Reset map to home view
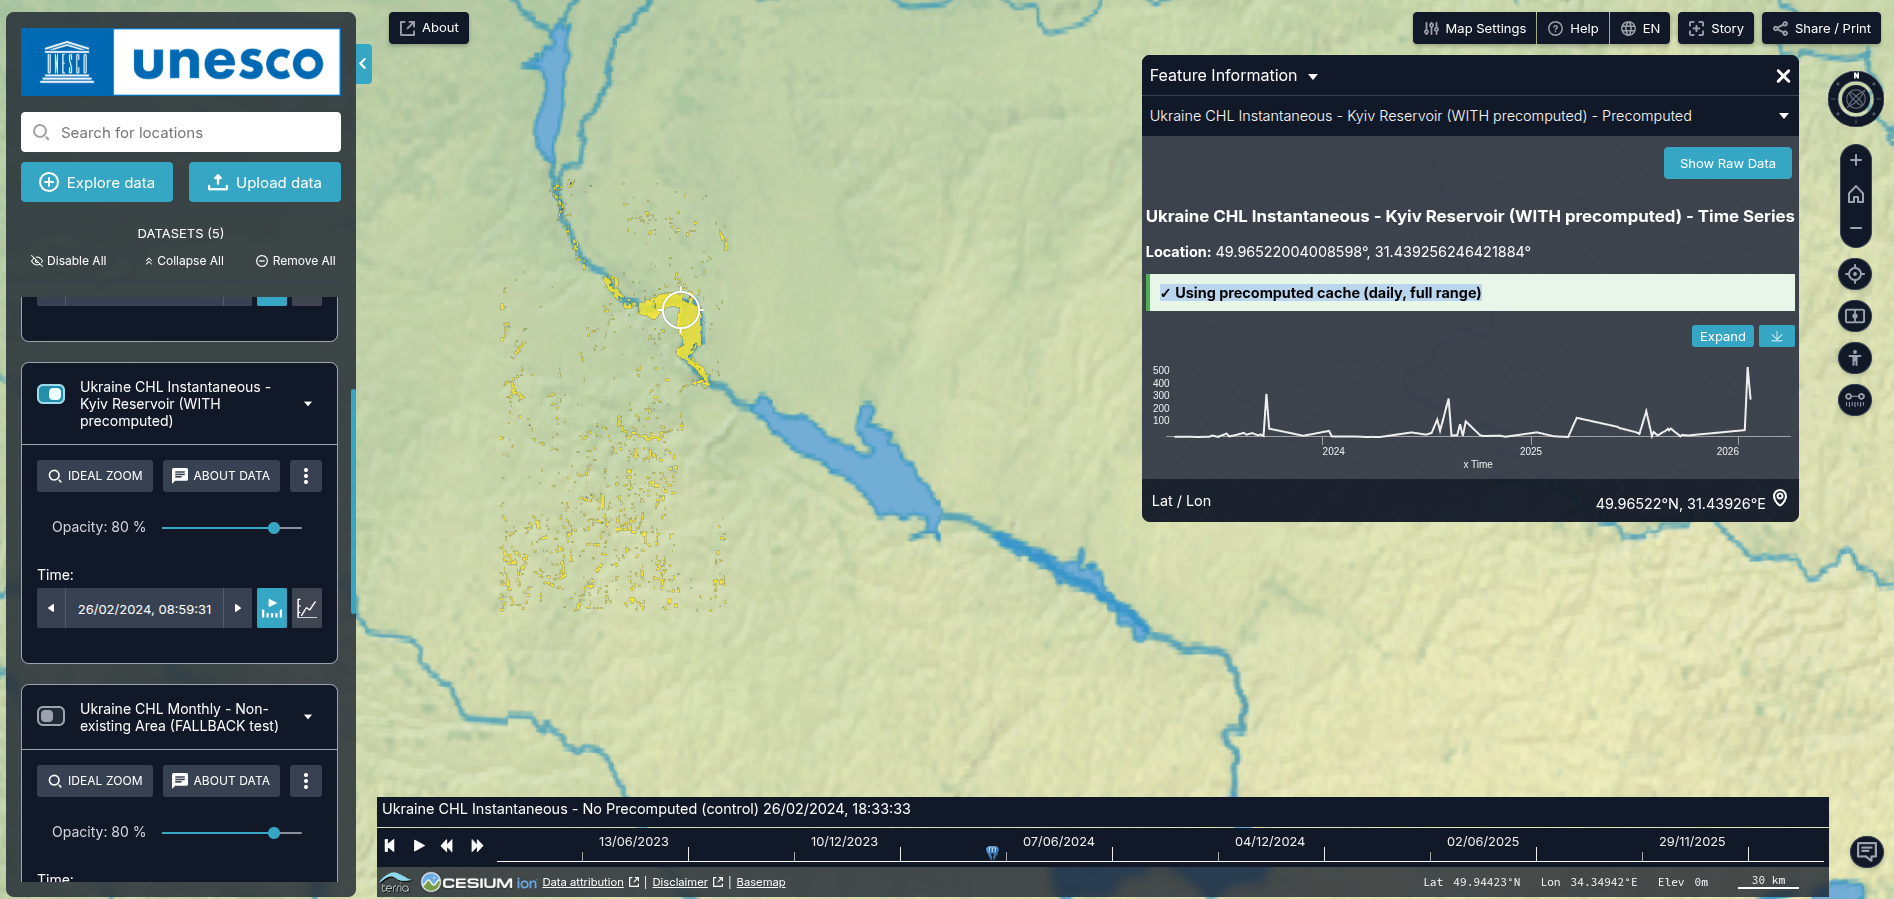1894x899 pixels. click(1855, 194)
